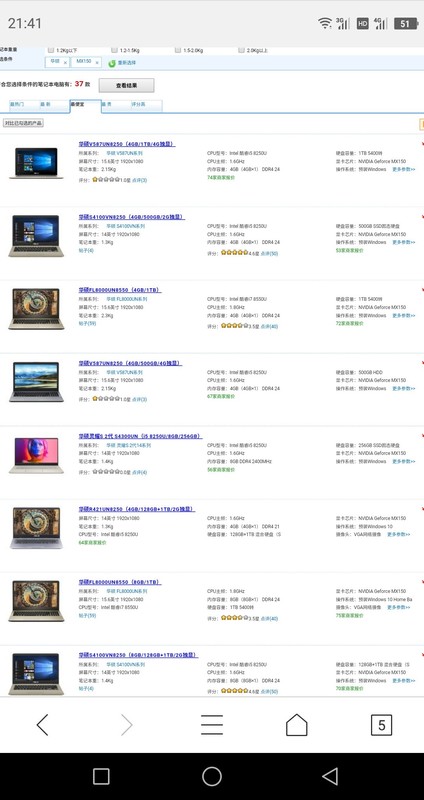Screen dimensions: 424x800
Task: Tap the Android recent apps square
Action: click(x=101, y=777)
